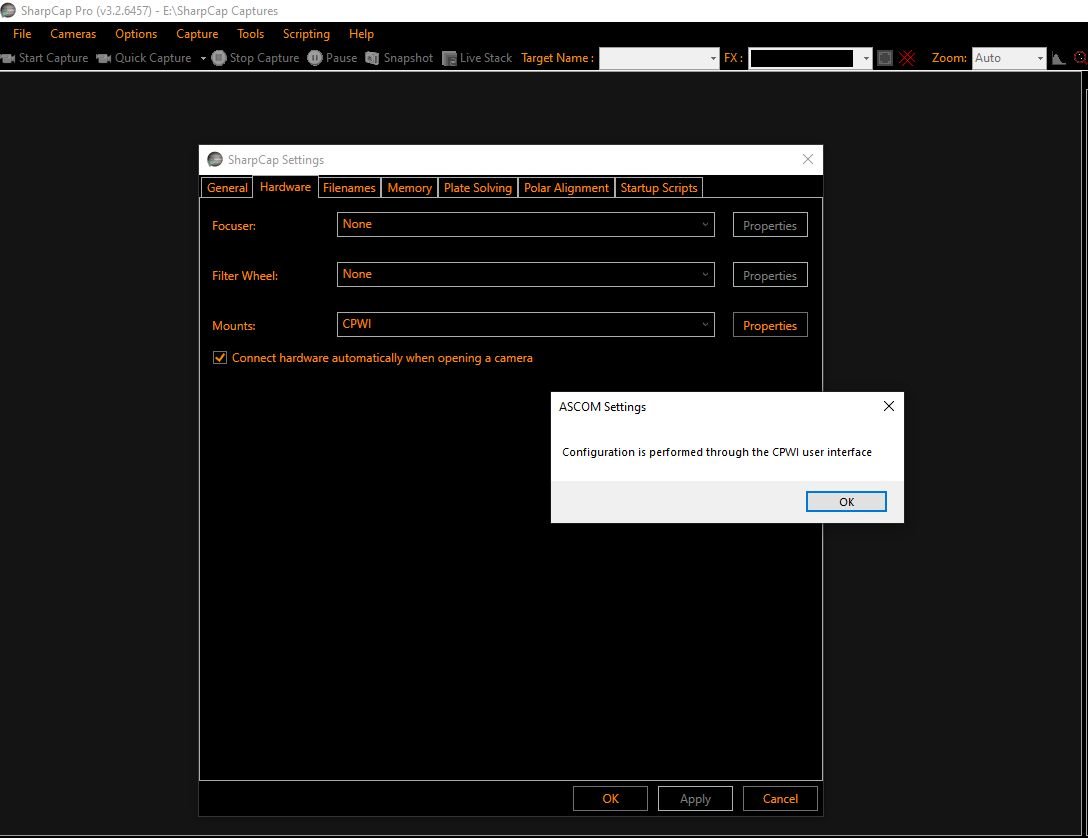Take a Snapshot from the toolbar
1088x838 pixels.
pyautogui.click(x=399, y=58)
